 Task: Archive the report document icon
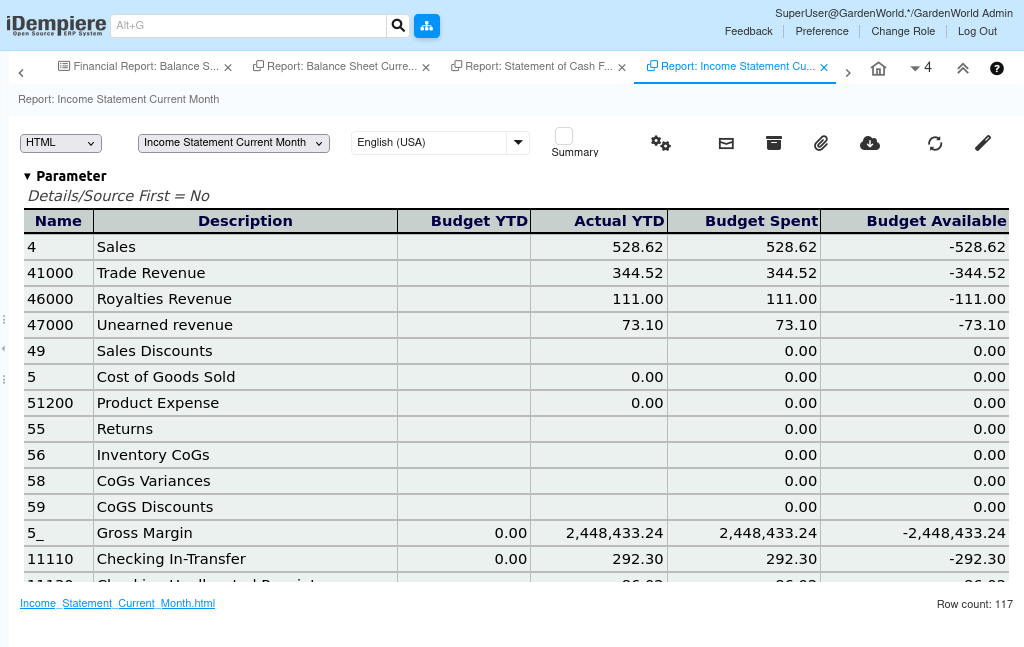(774, 143)
